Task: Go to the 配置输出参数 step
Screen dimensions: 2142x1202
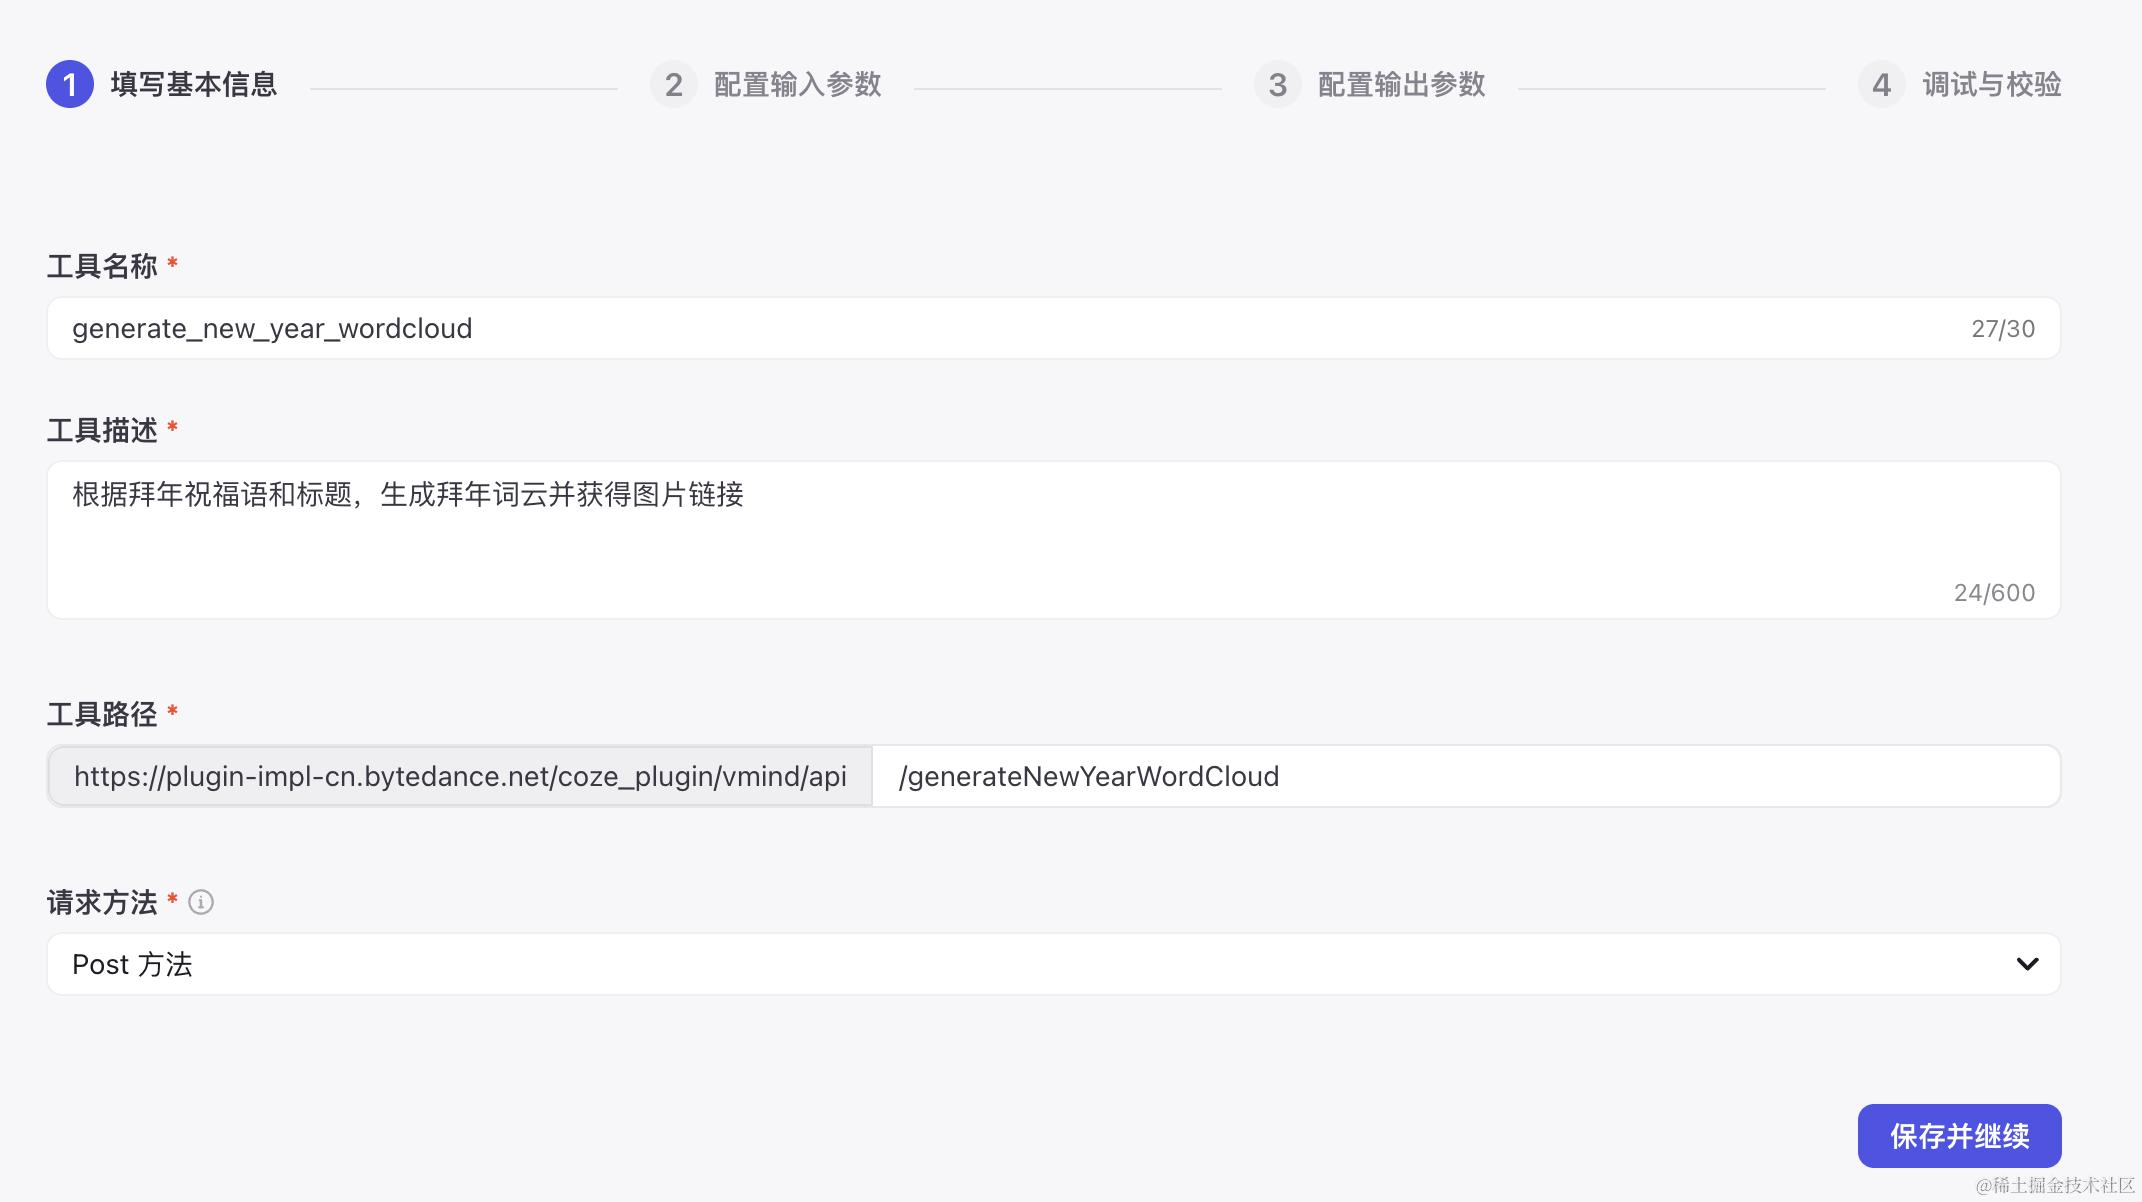Action: (1401, 84)
